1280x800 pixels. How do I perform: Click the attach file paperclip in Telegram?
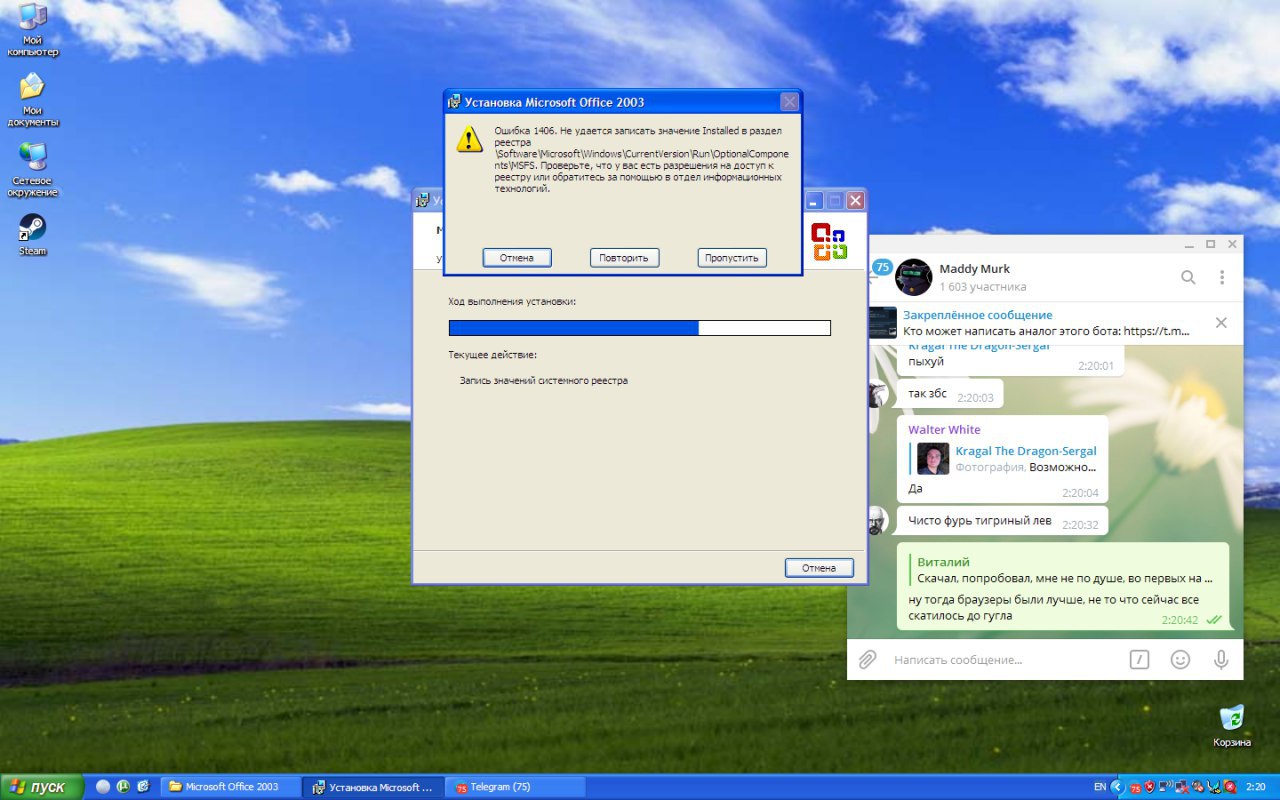pos(868,660)
